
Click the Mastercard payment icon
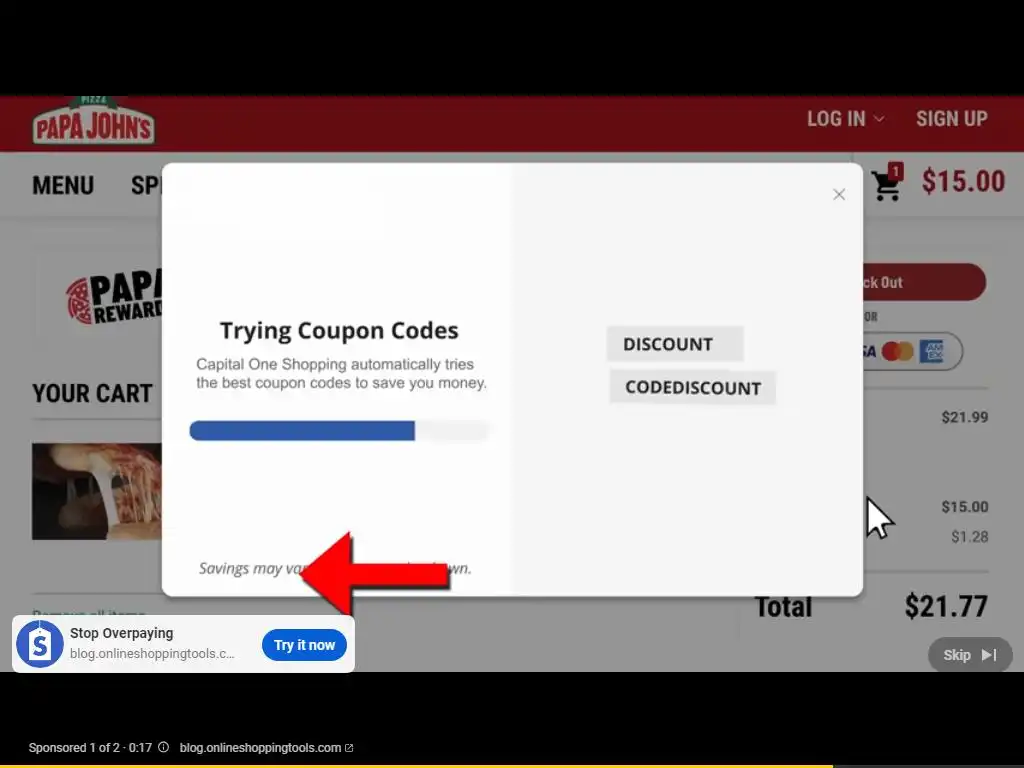pos(897,351)
